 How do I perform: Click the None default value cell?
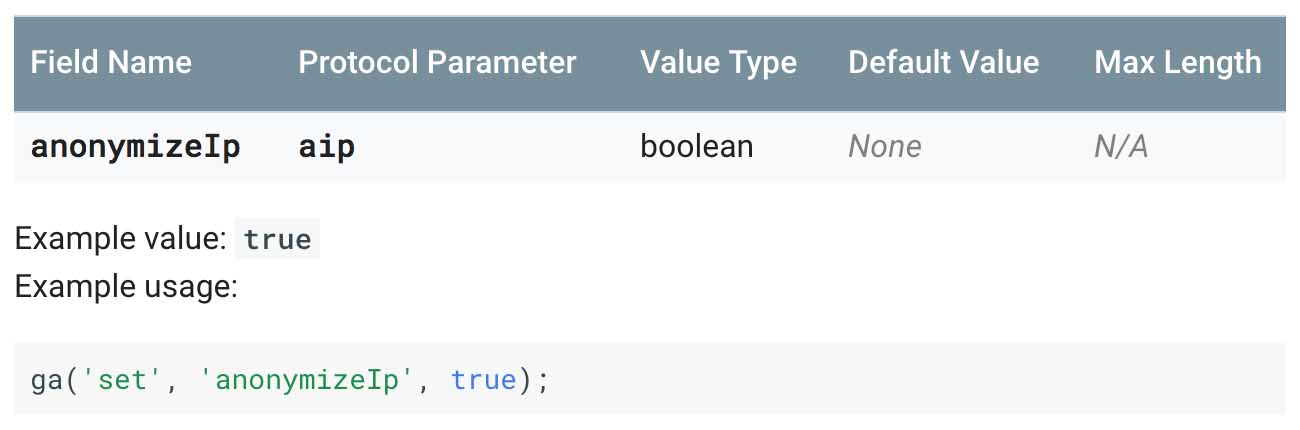pyautogui.click(x=884, y=147)
